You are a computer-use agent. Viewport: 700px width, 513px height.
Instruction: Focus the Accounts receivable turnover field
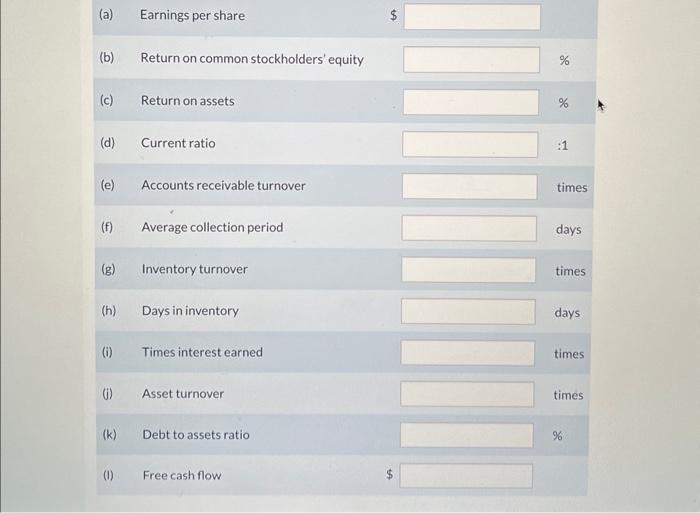[470, 187]
